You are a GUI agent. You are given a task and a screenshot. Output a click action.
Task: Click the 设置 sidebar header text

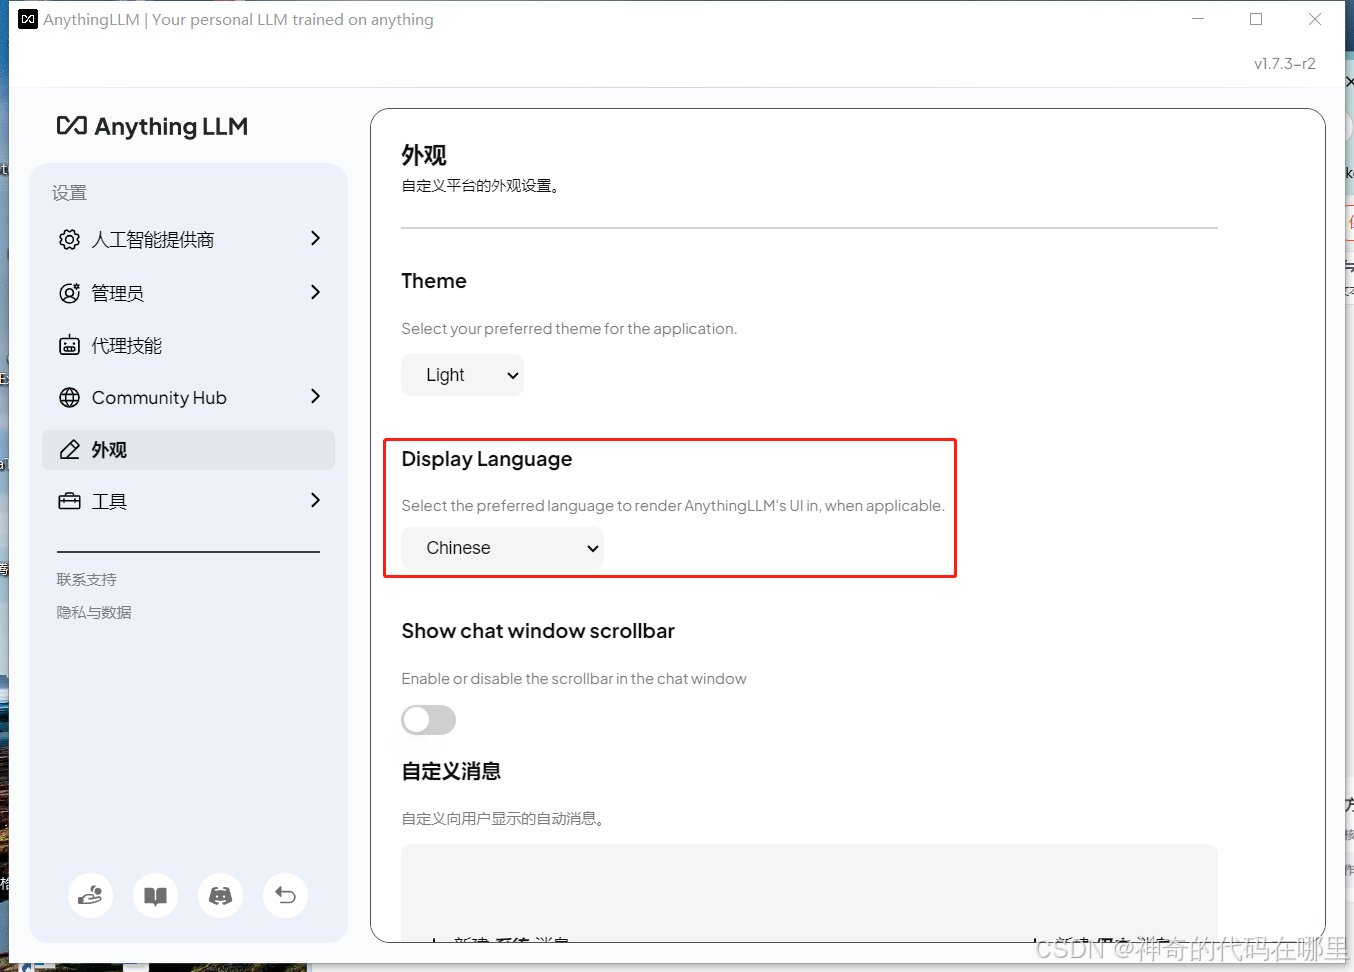69,192
